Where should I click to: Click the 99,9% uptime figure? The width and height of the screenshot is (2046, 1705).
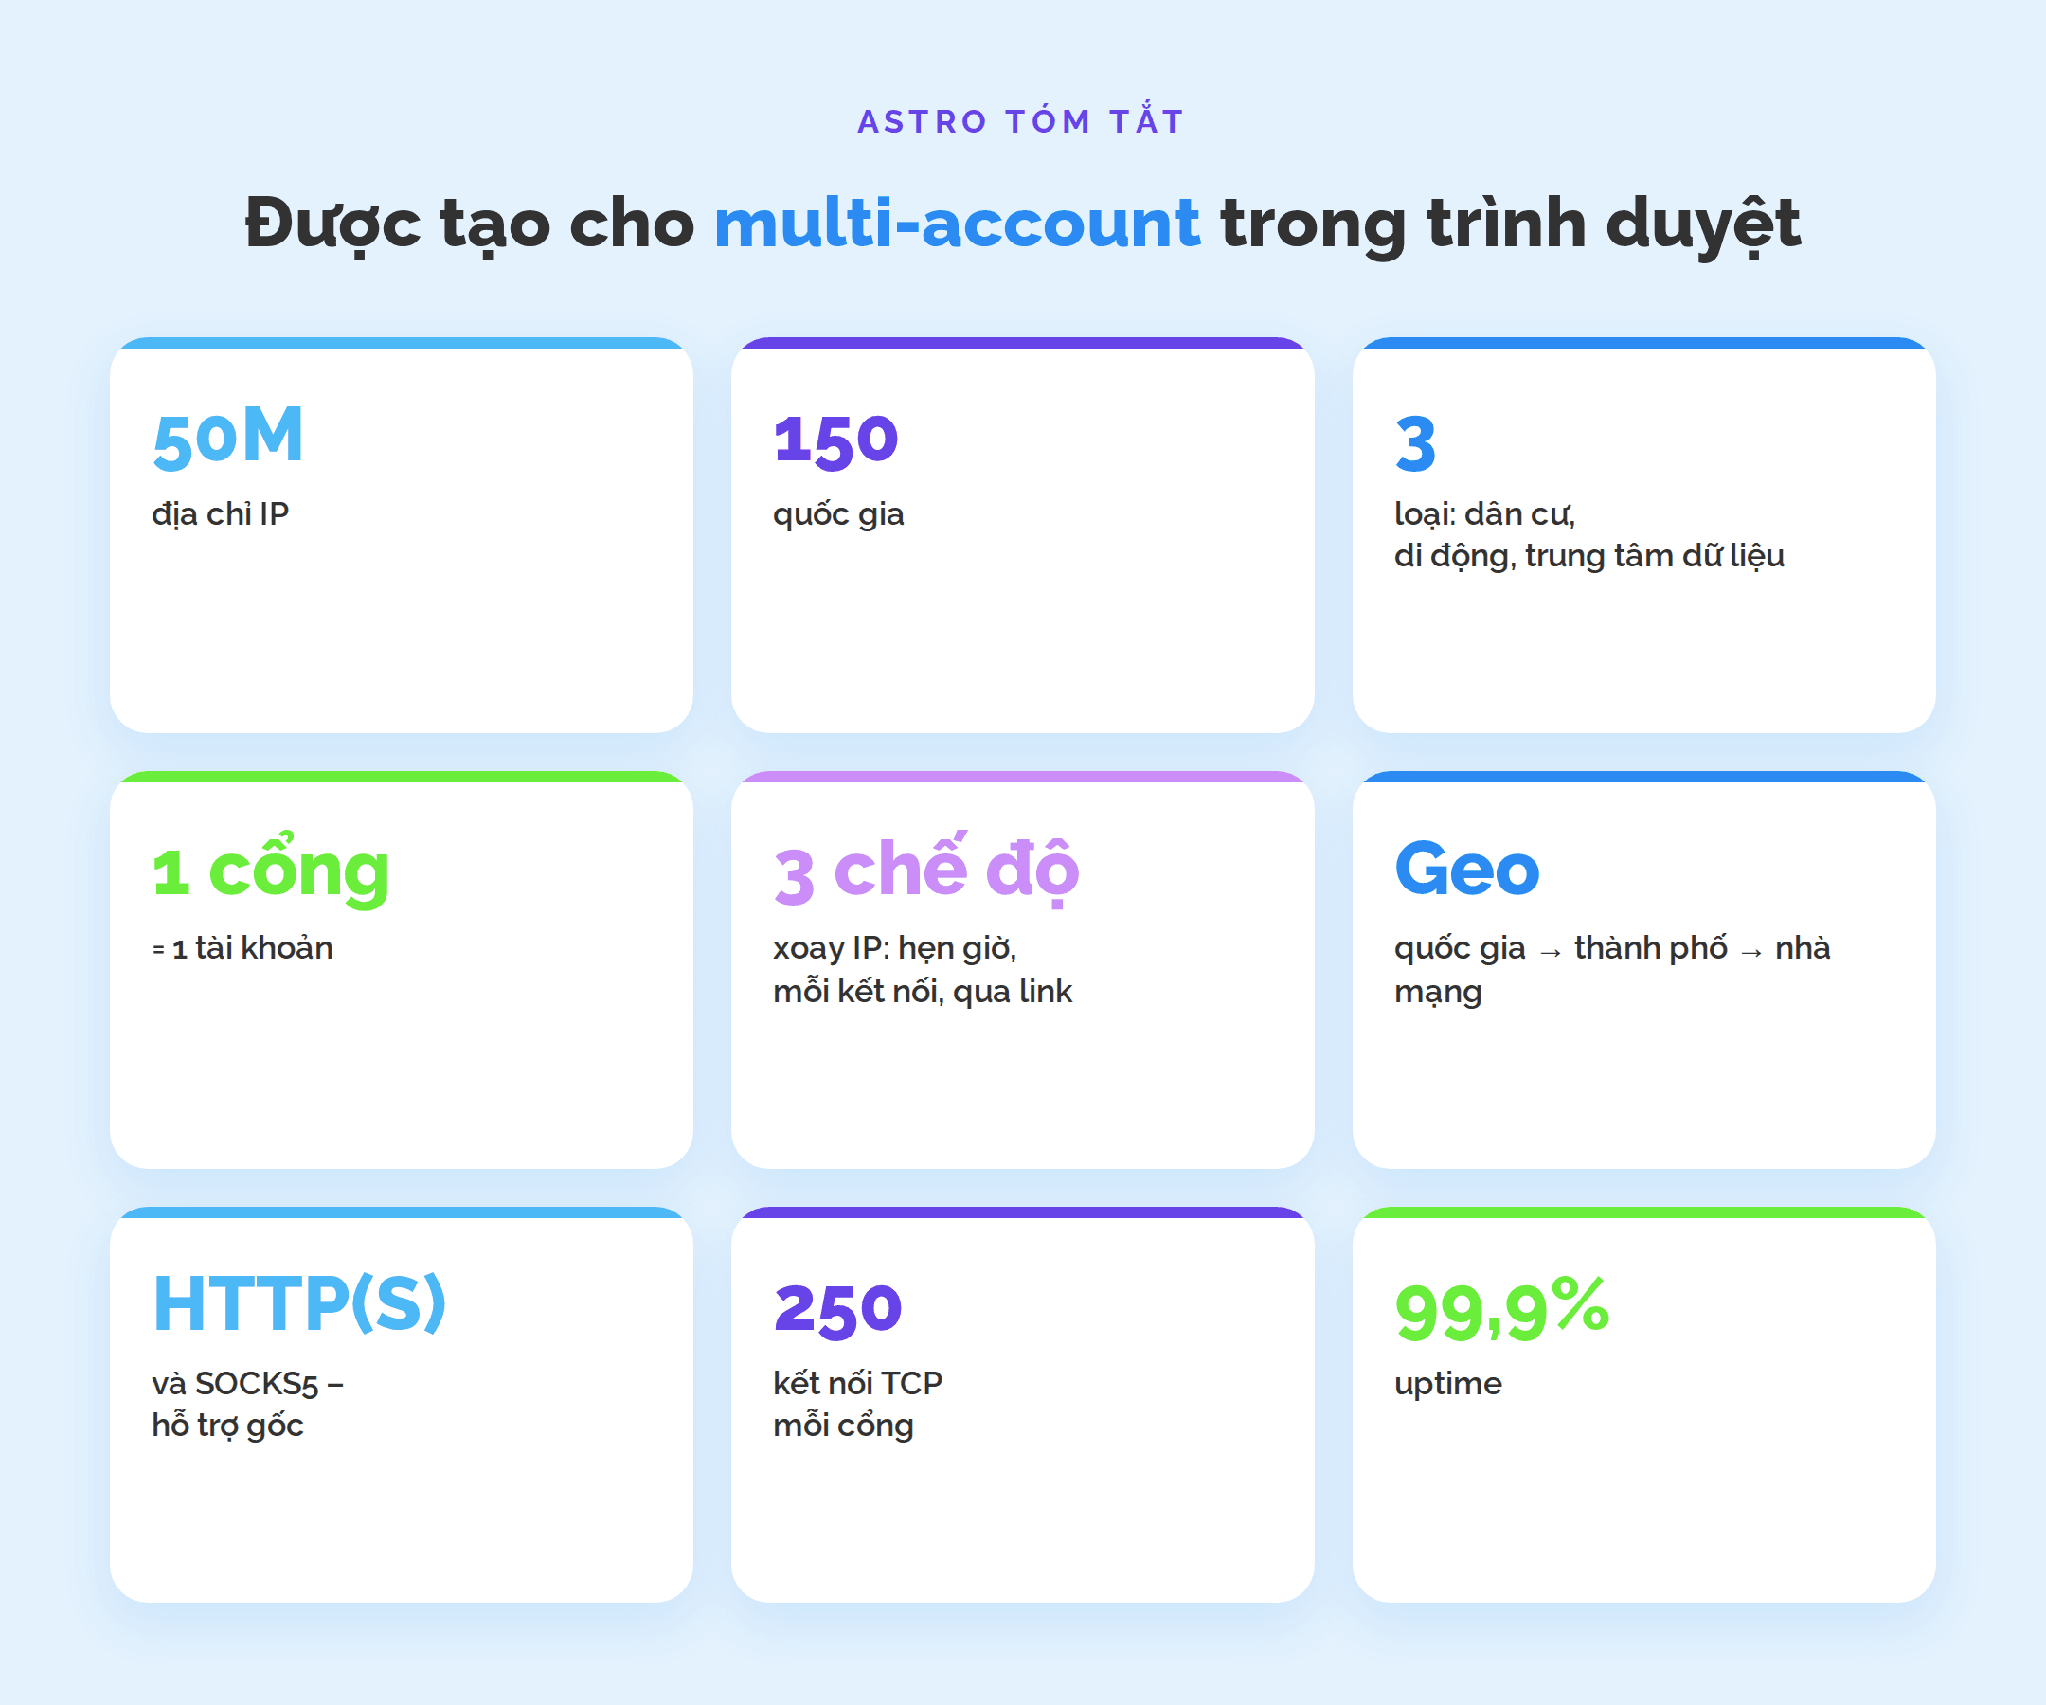pyautogui.click(x=1502, y=1309)
